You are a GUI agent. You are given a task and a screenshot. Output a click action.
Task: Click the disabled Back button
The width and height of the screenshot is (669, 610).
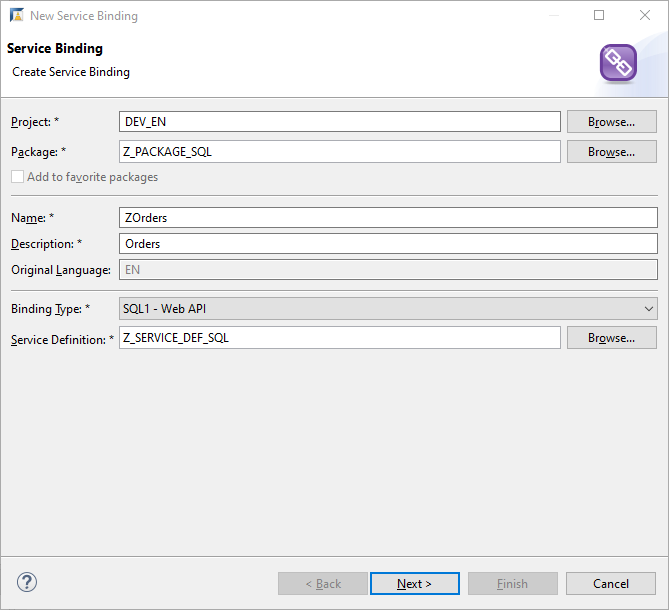323,584
